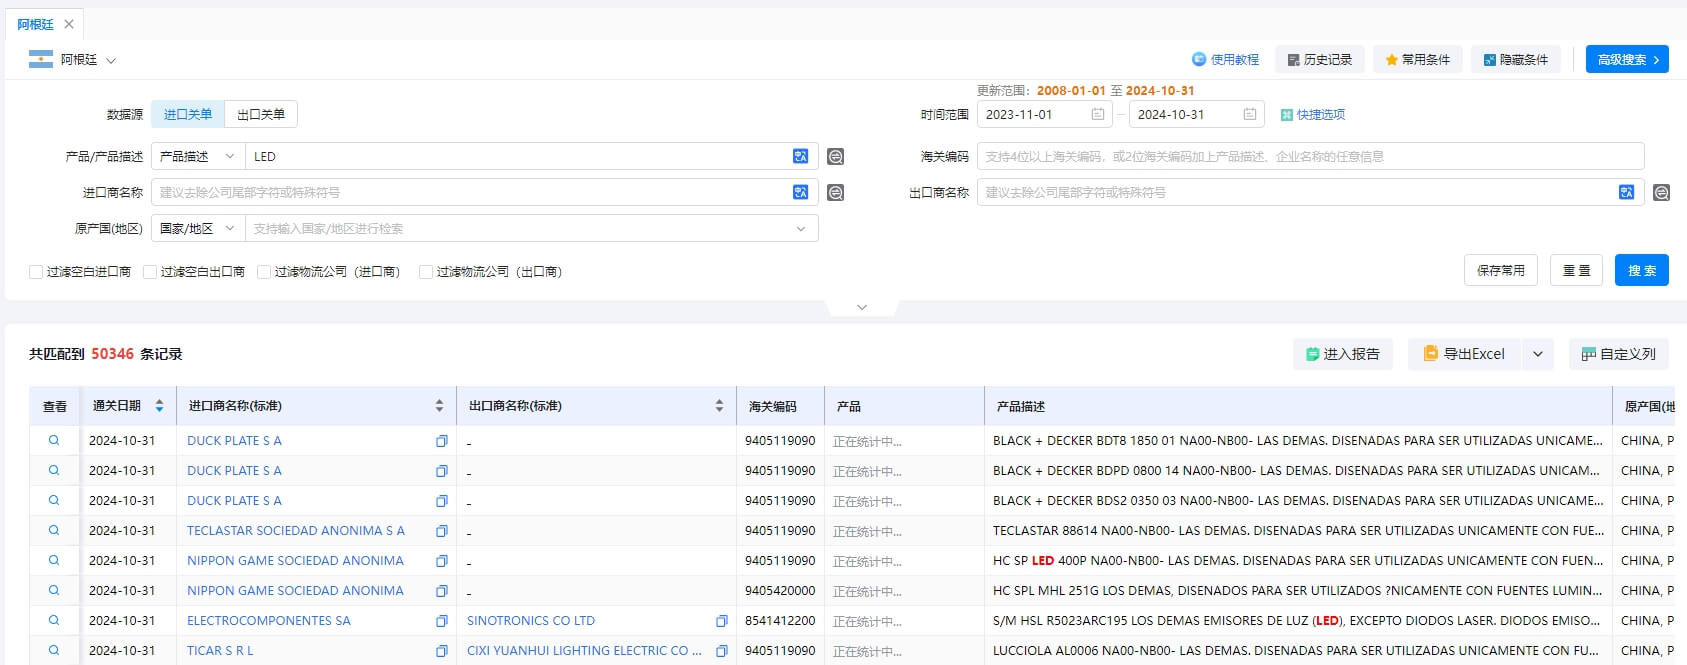Open 快捷选项 quick date options
The image size is (1687, 665).
1313,115
